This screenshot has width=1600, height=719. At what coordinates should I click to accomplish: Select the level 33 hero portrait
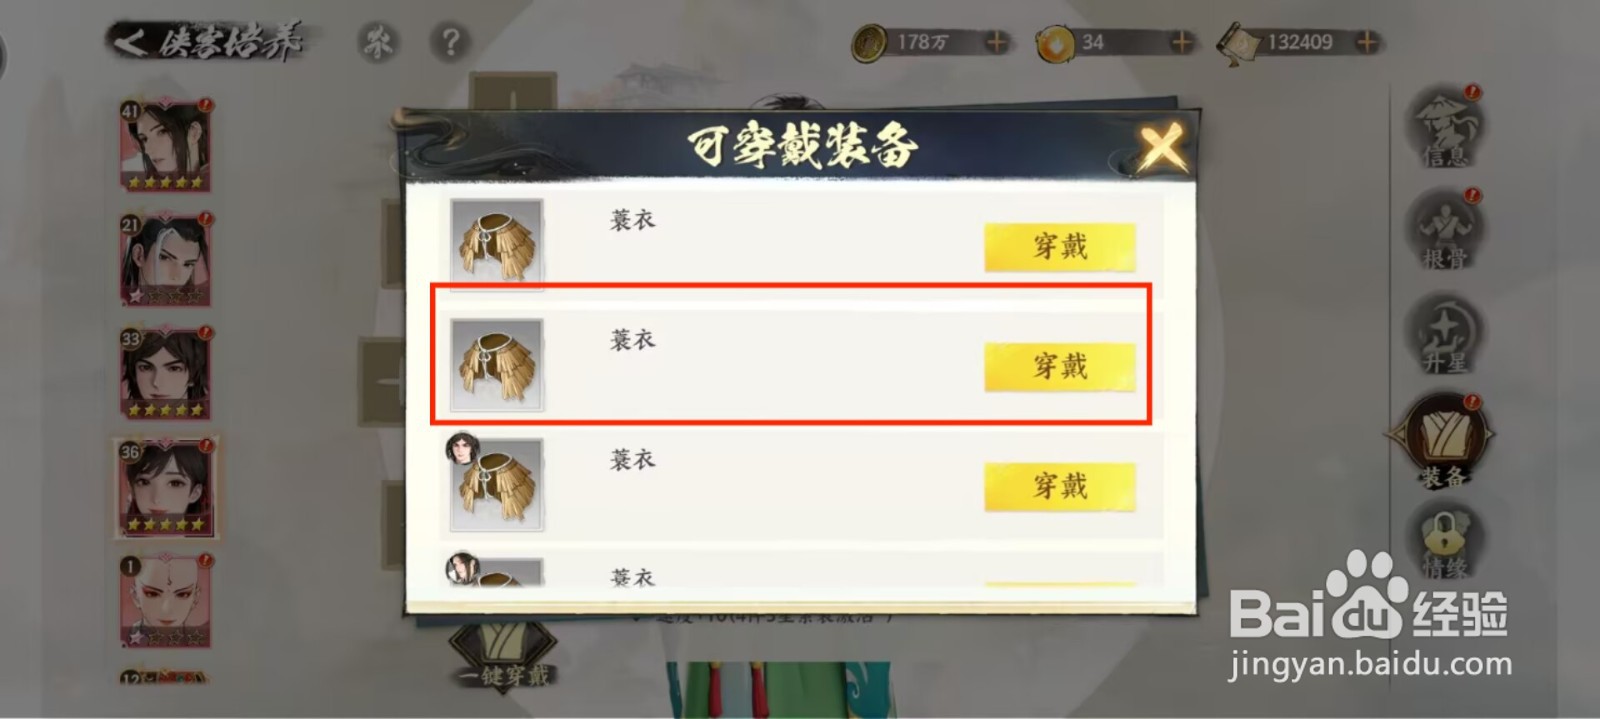166,373
